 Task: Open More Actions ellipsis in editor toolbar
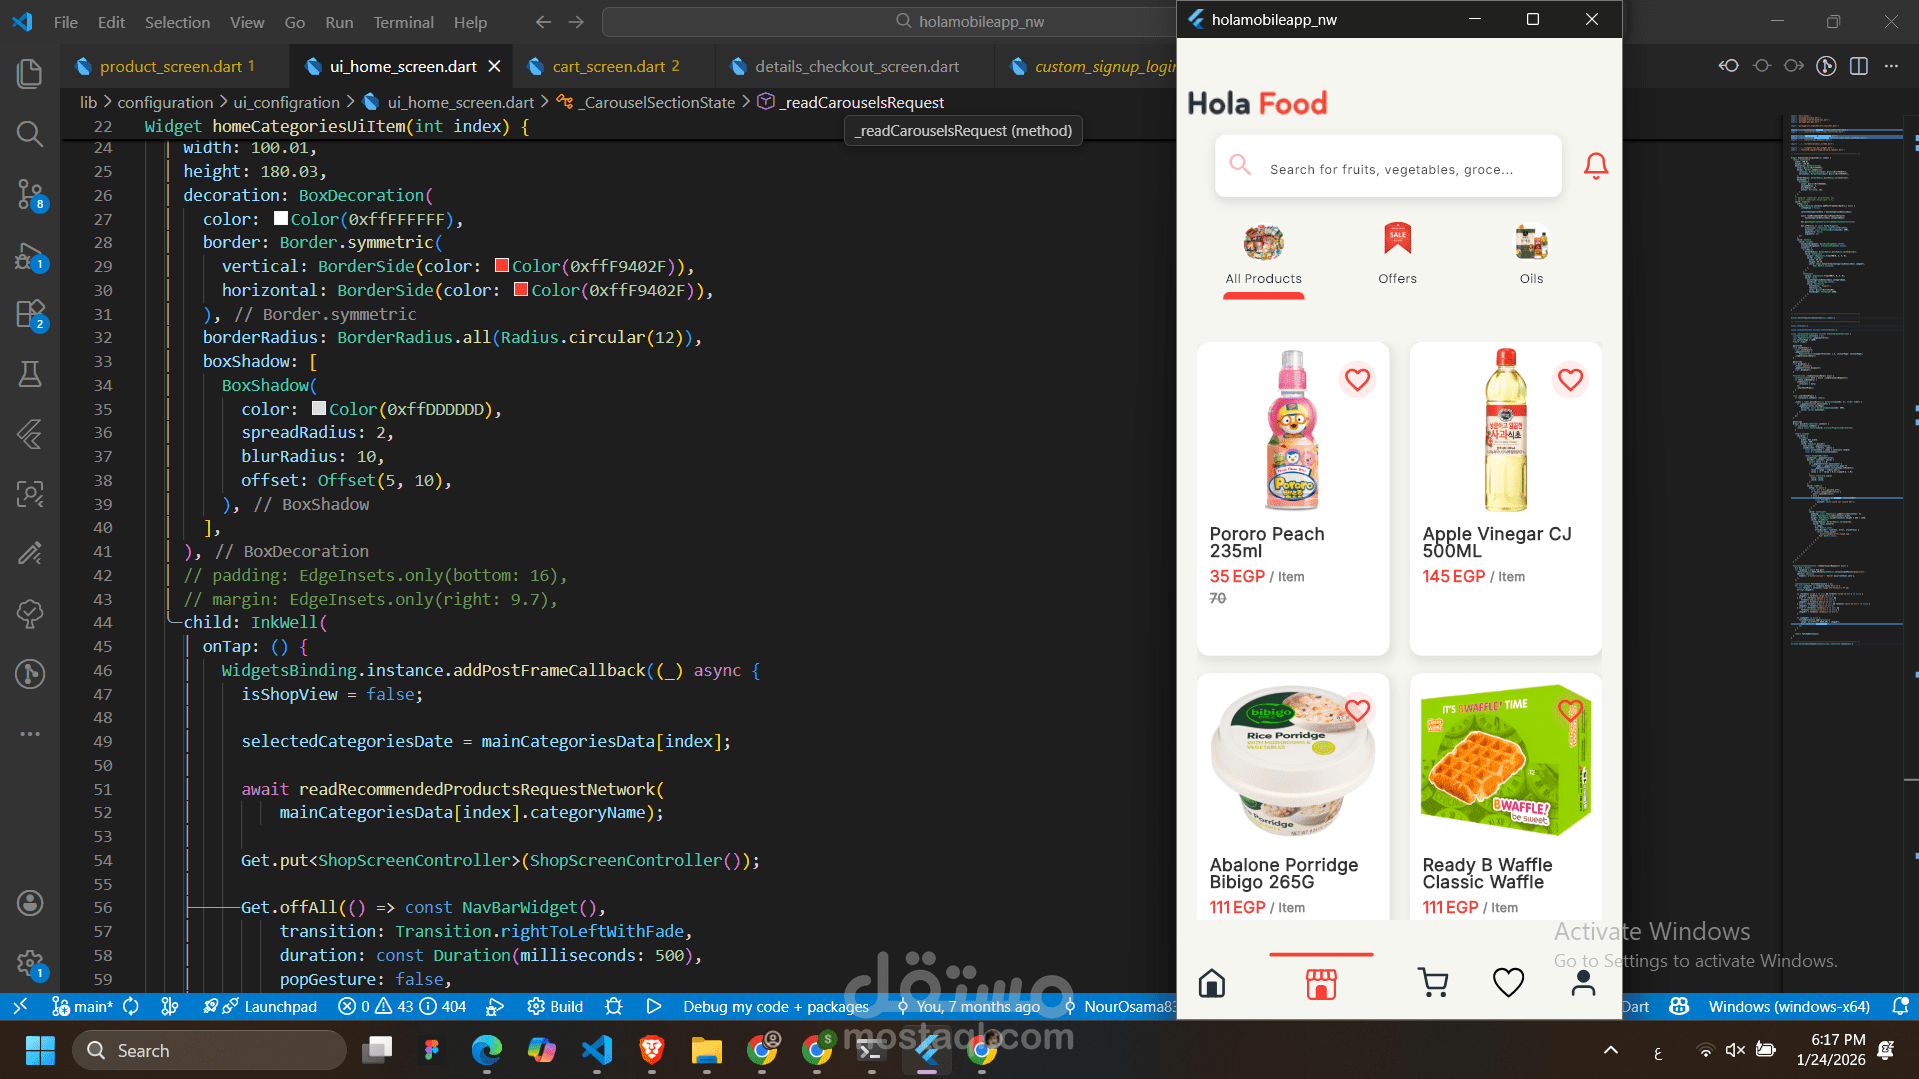click(1891, 66)
